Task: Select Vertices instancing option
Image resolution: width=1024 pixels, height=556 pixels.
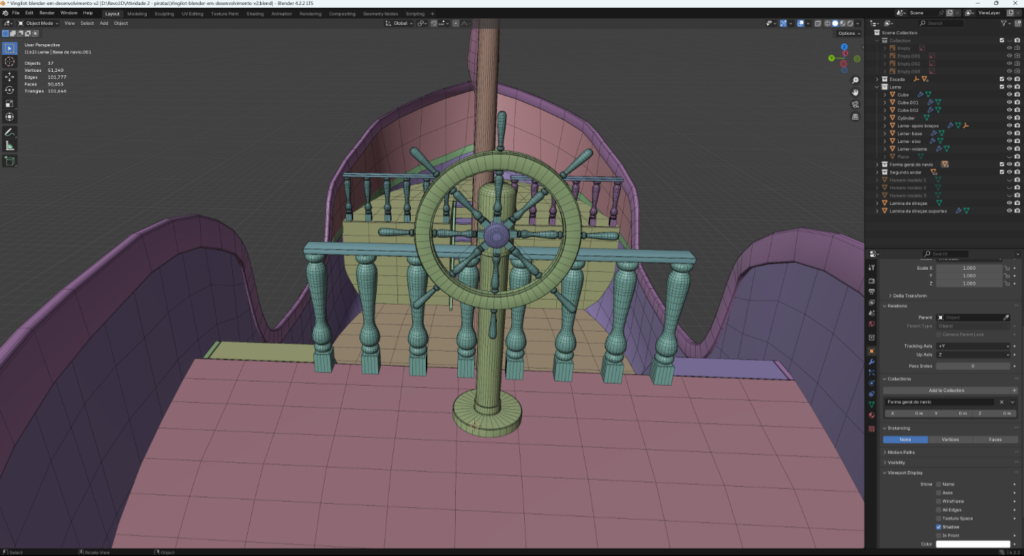Action: click(949, 439)
